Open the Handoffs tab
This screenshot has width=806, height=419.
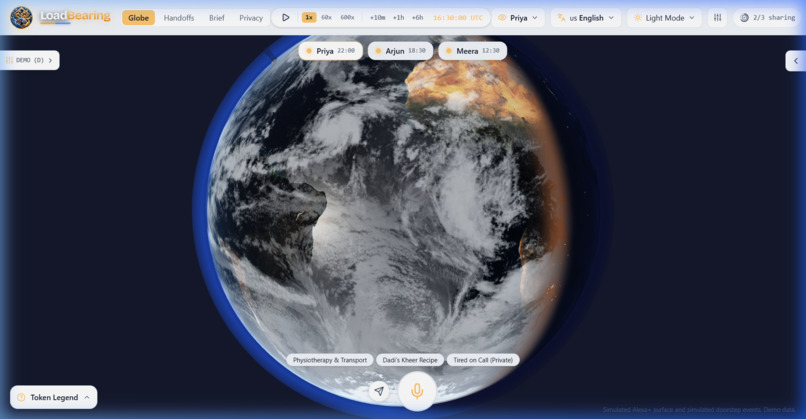(x=179, y=17)
